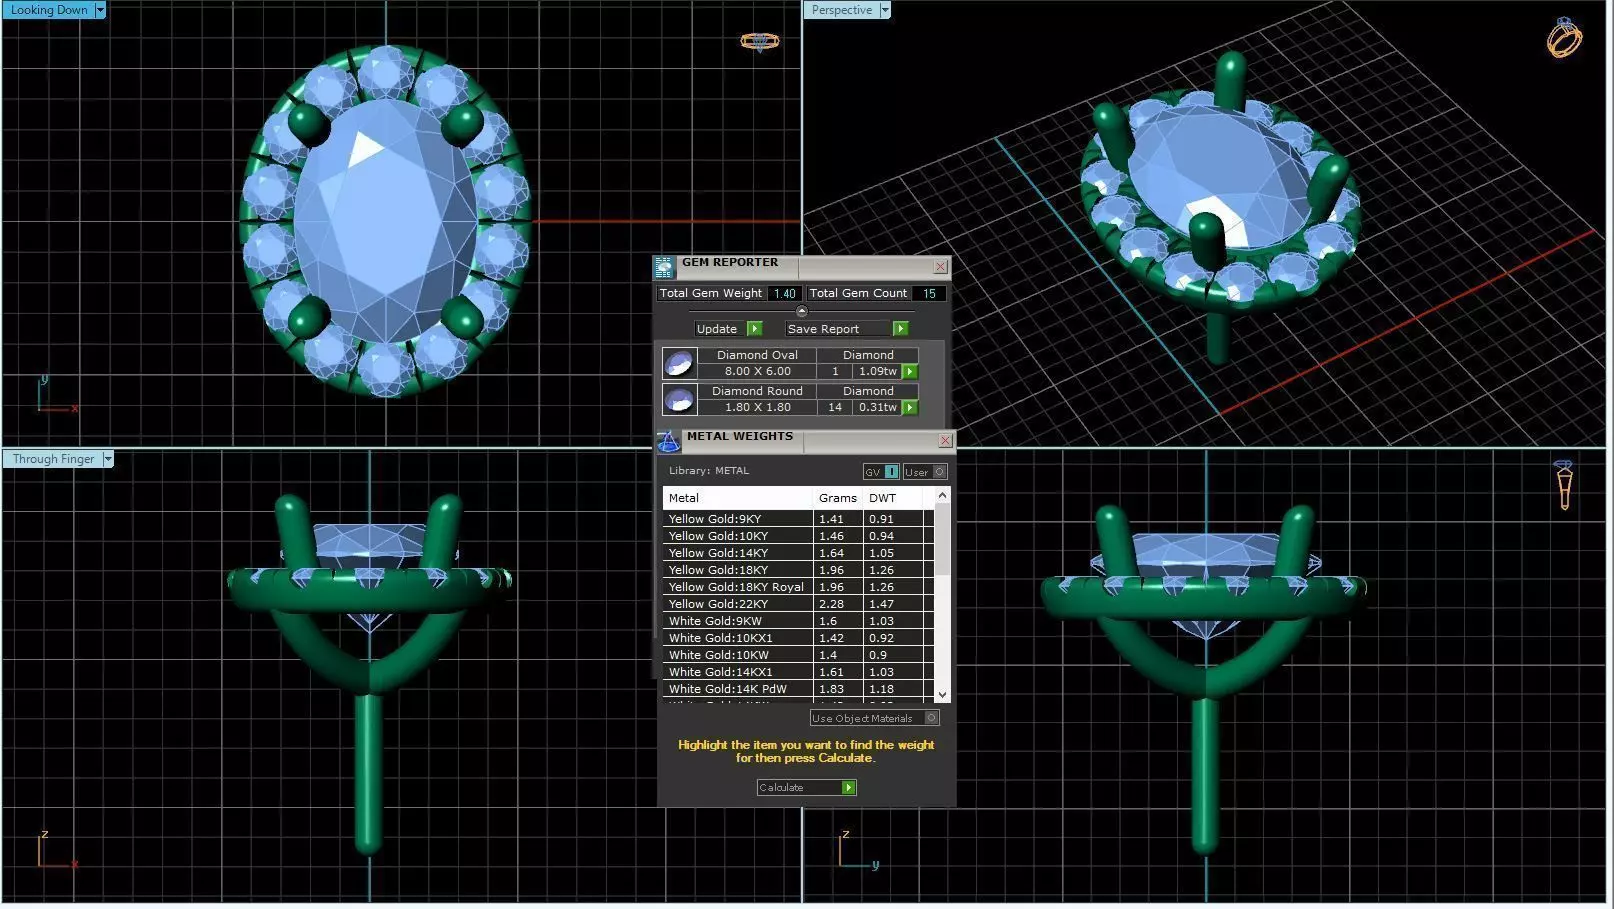Click the 1.09tw weight value

[x=878, y=371]
